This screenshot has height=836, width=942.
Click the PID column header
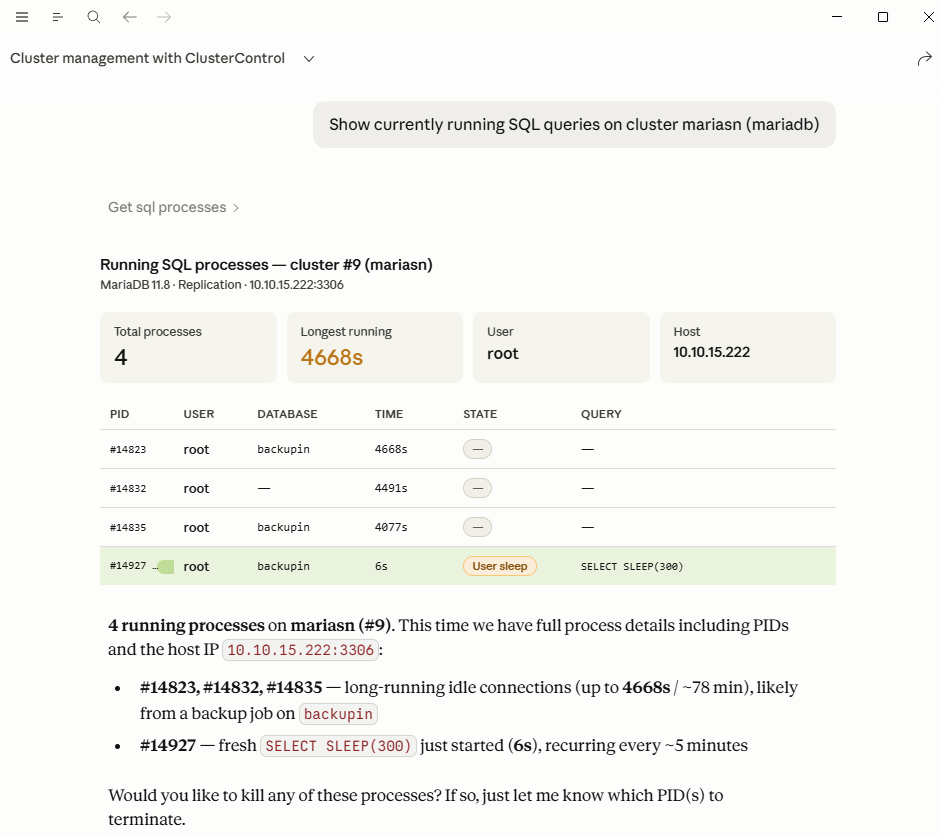120,414
